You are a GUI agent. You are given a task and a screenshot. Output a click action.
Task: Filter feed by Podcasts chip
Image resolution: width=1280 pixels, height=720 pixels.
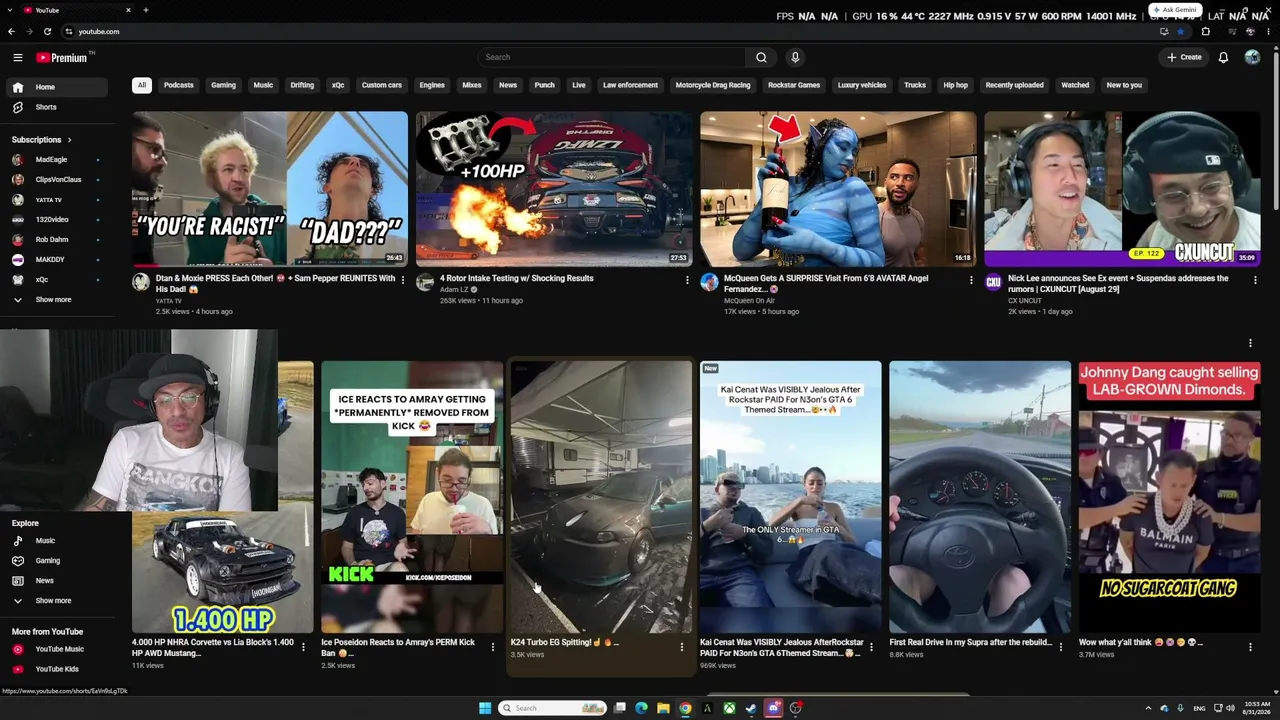[179, 85]
